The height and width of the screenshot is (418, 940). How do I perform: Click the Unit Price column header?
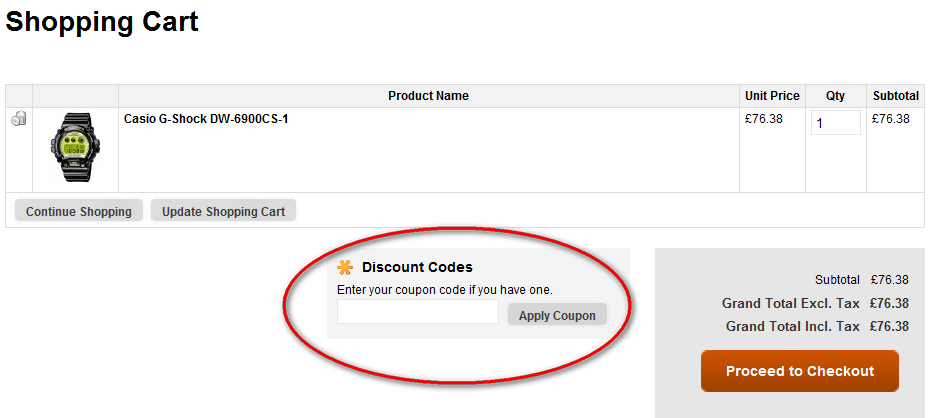(772, 96)
